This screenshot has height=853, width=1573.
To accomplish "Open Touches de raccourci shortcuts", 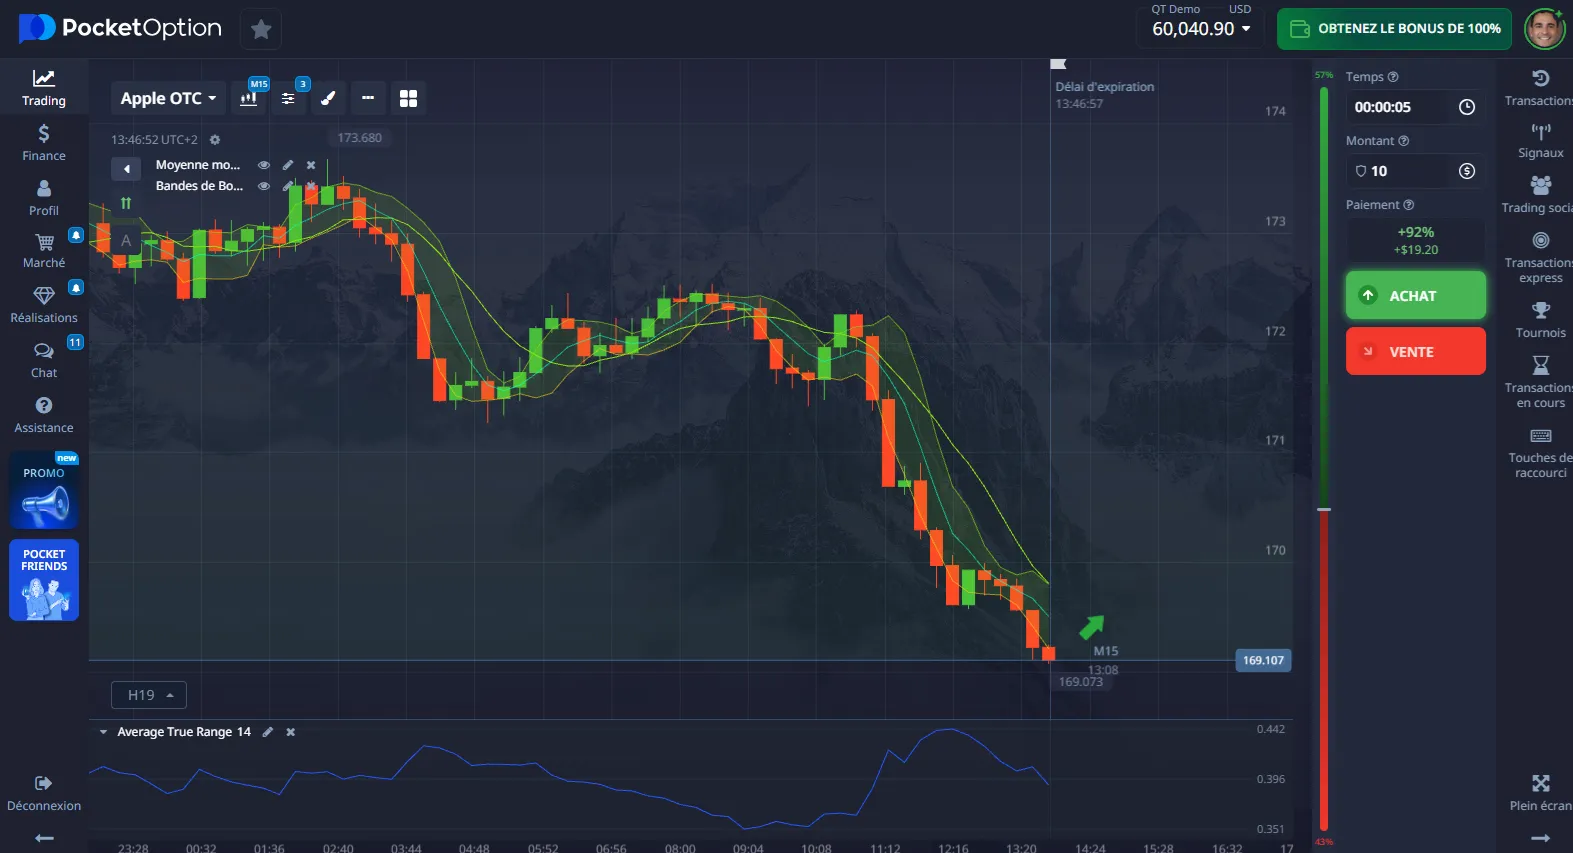I will [x=1540, y=453].
